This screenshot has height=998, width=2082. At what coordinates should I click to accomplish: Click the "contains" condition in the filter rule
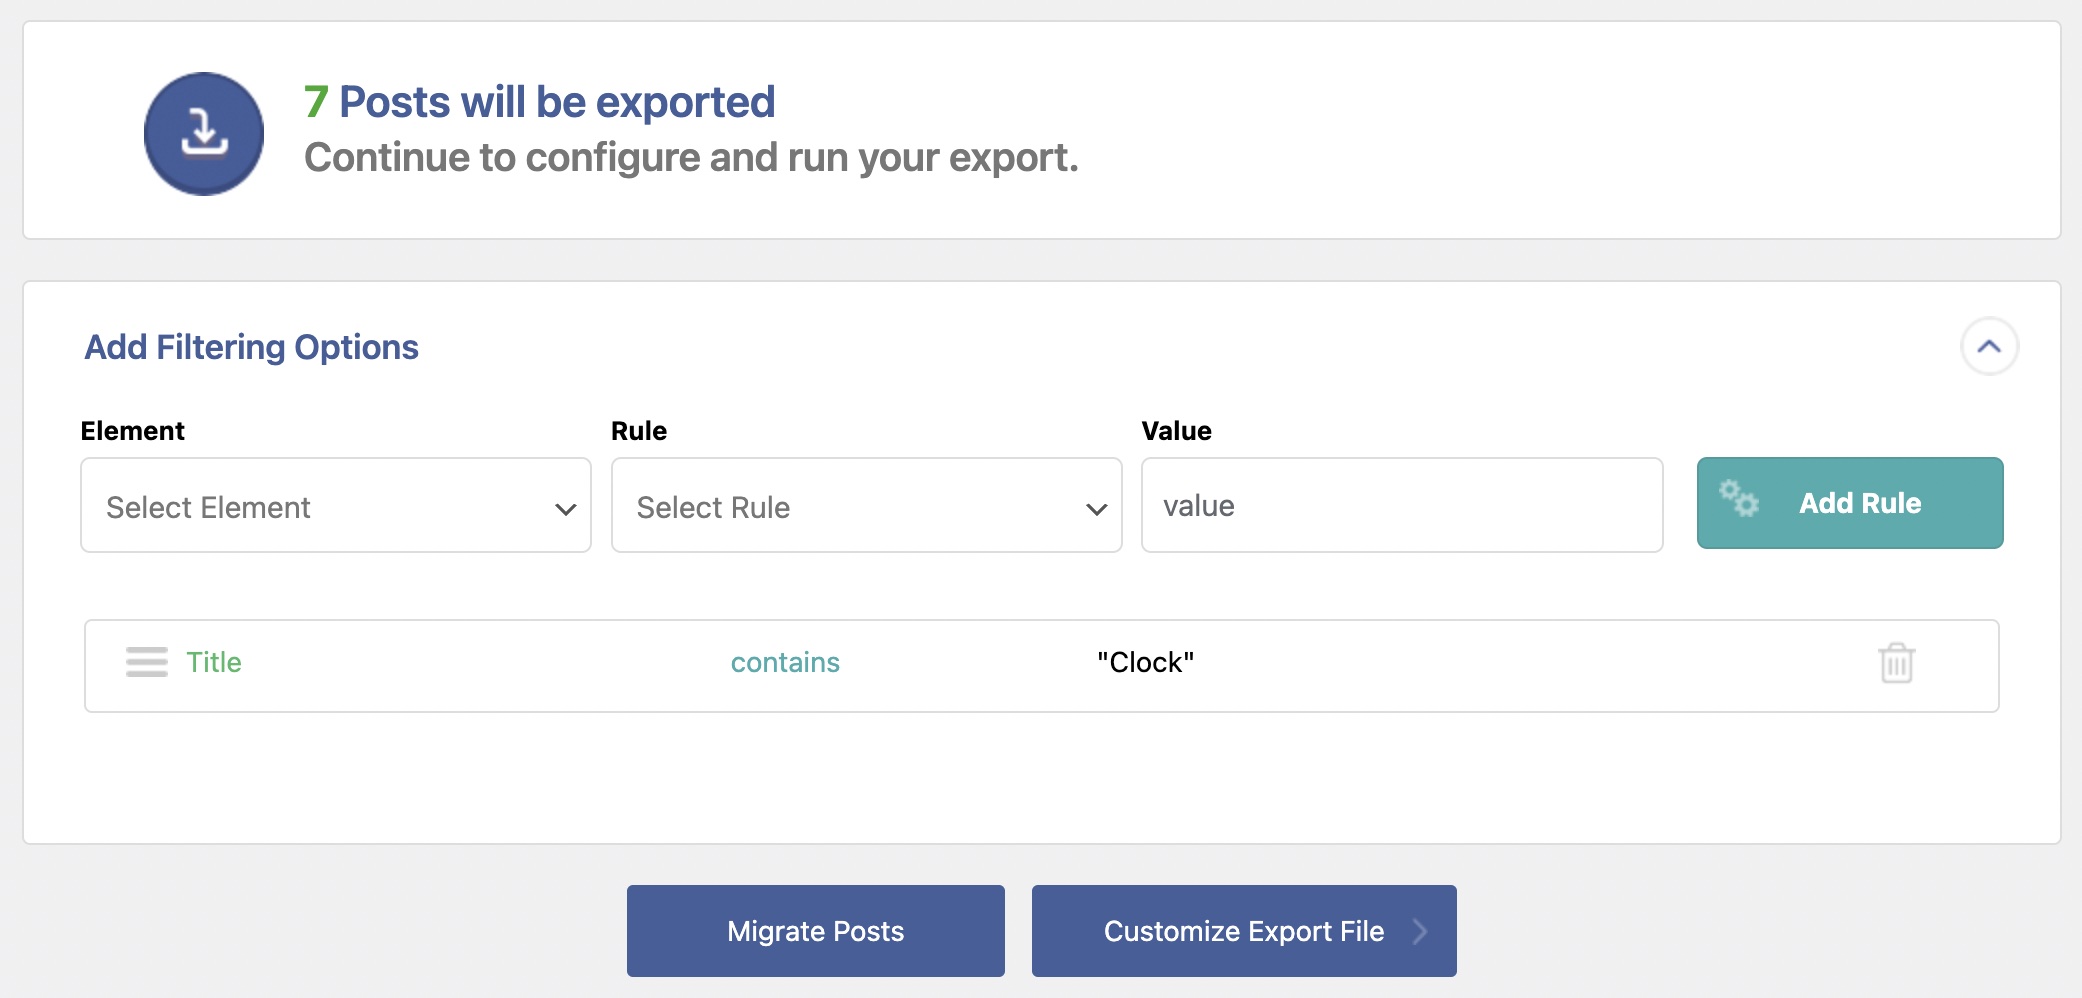coord(785,662)
